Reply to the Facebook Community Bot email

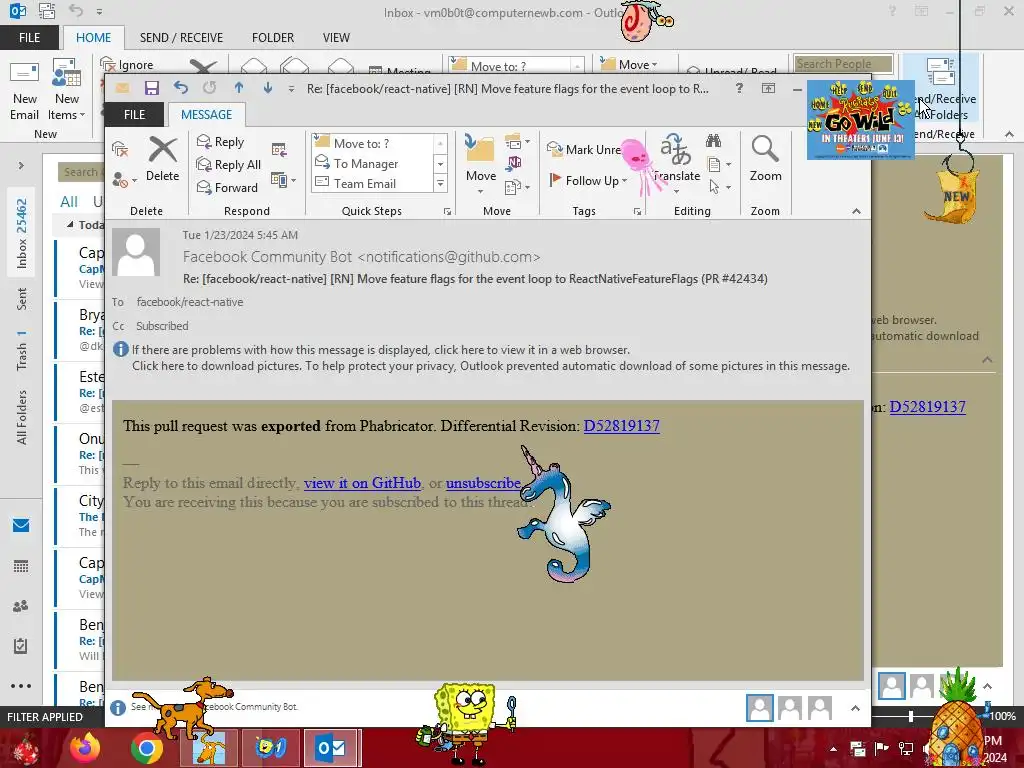coord(221,142)
